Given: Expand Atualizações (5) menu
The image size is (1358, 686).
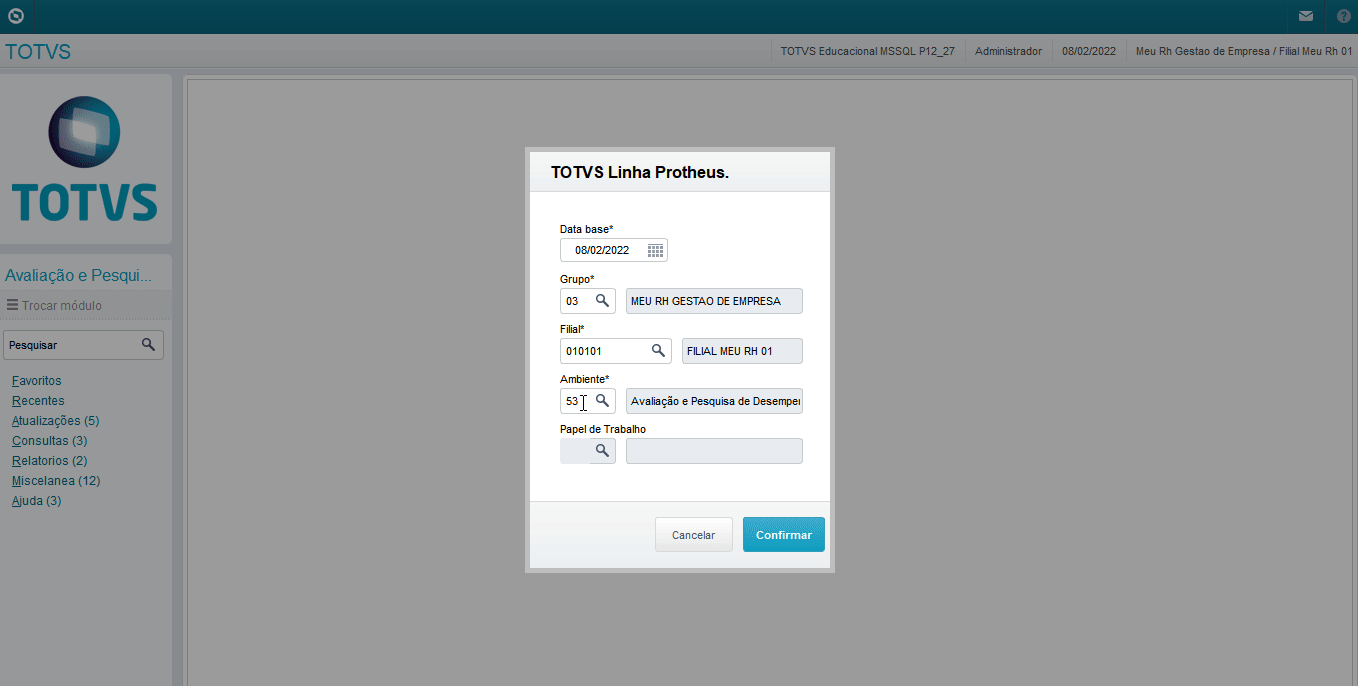Looking at the screenshot, I should pyautogui.click(x=55, y=421).
